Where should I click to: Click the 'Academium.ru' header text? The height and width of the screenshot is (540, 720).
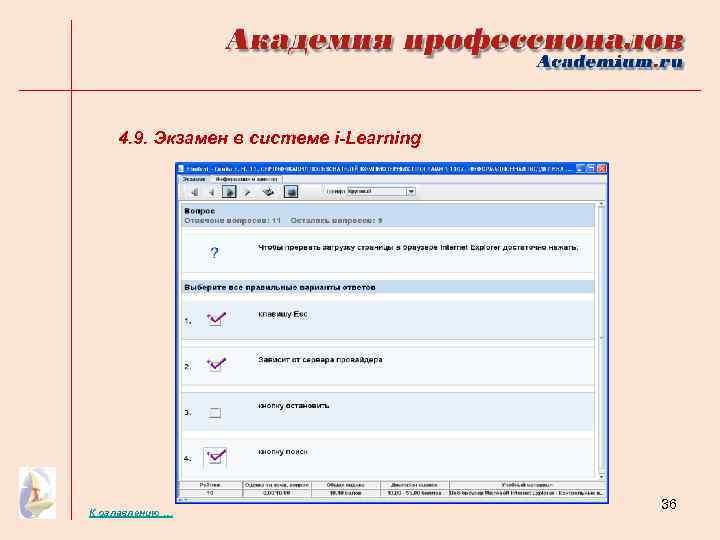609,62
